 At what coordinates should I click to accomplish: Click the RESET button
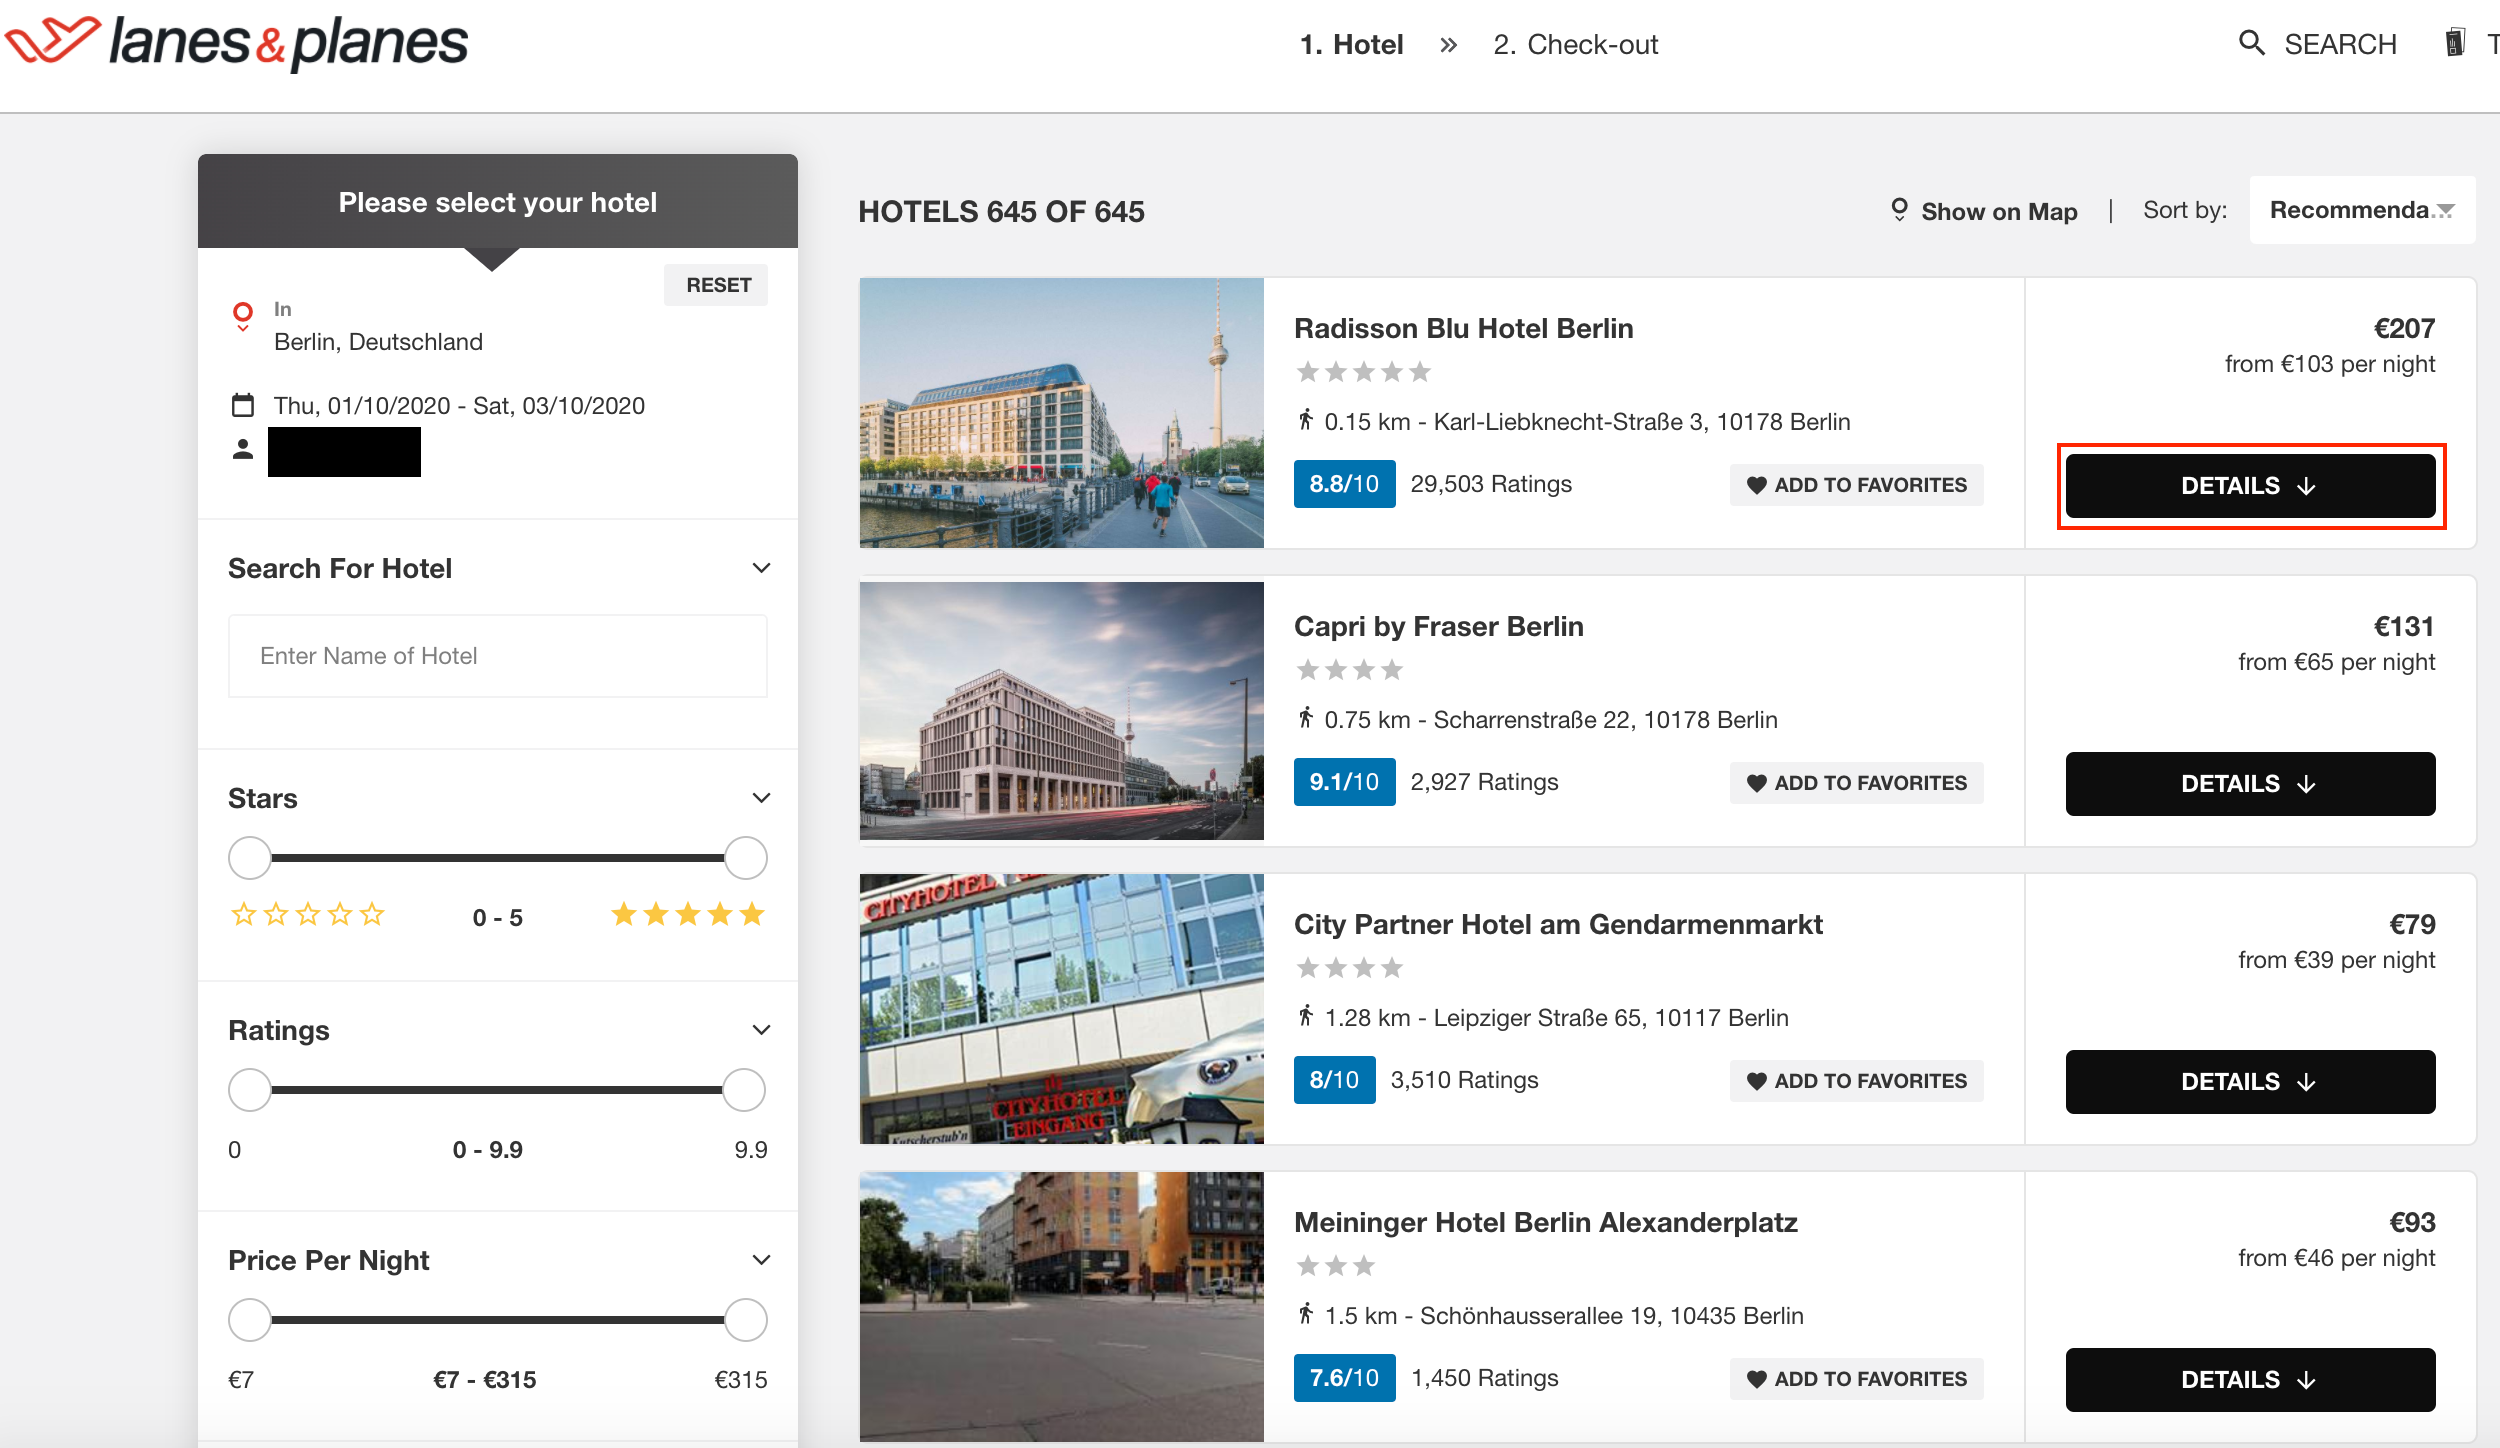(717, 285)
